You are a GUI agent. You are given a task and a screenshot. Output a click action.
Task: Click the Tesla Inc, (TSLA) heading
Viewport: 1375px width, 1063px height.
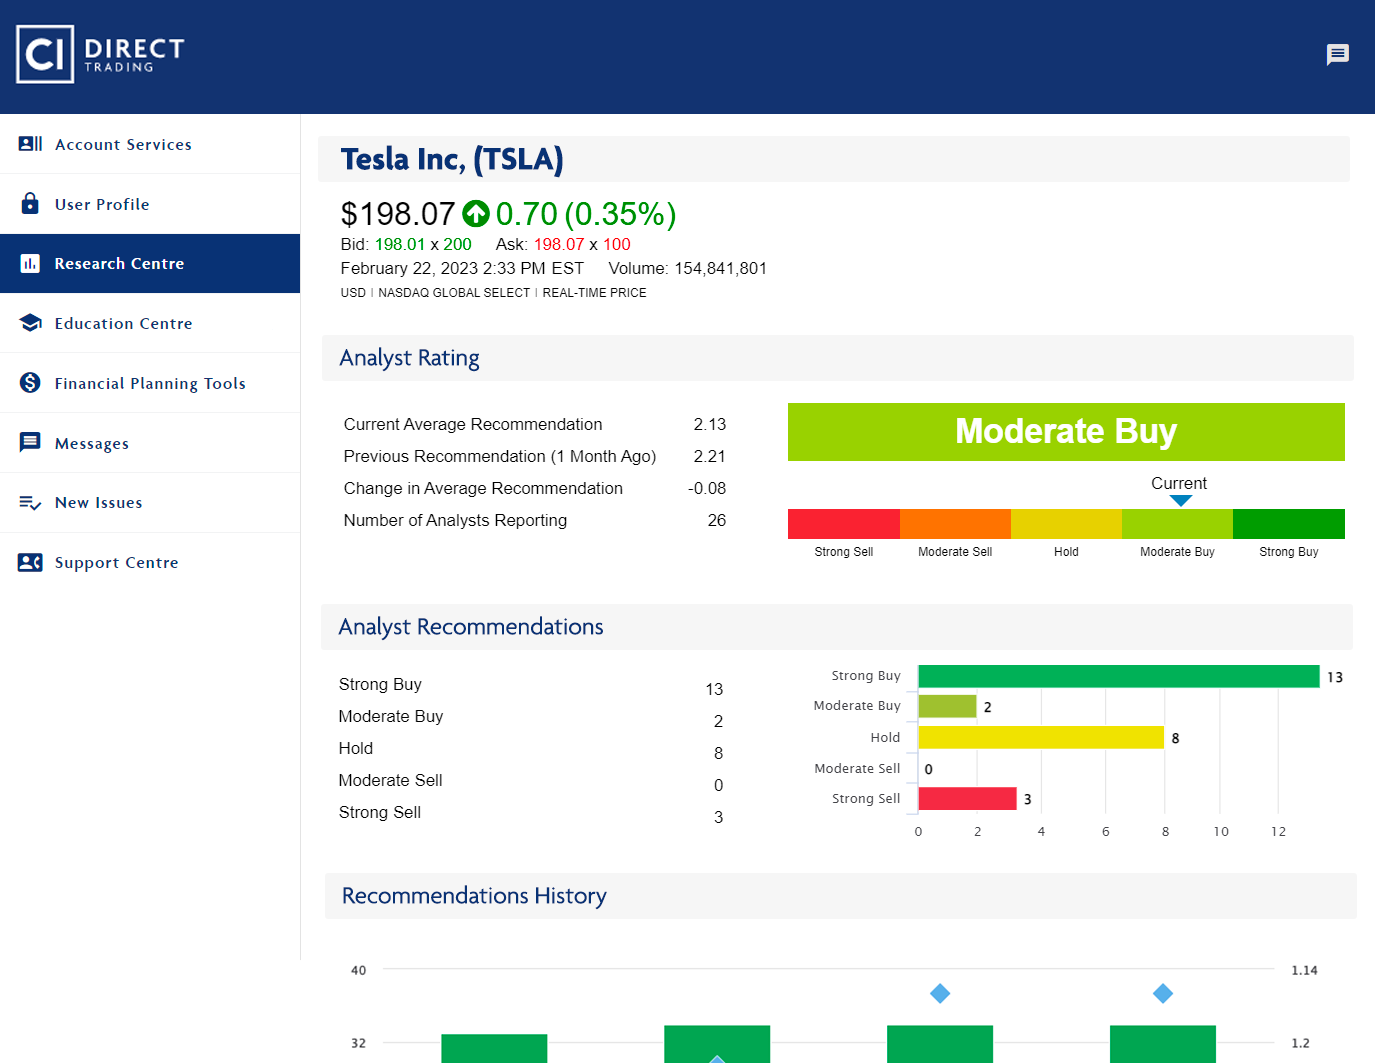(x=452, y=159)
